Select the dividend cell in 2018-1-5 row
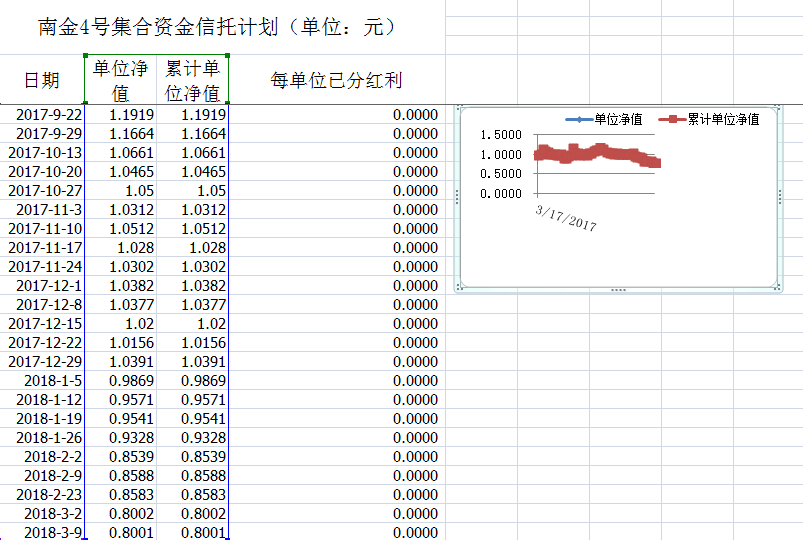 [x=336, y=381]
